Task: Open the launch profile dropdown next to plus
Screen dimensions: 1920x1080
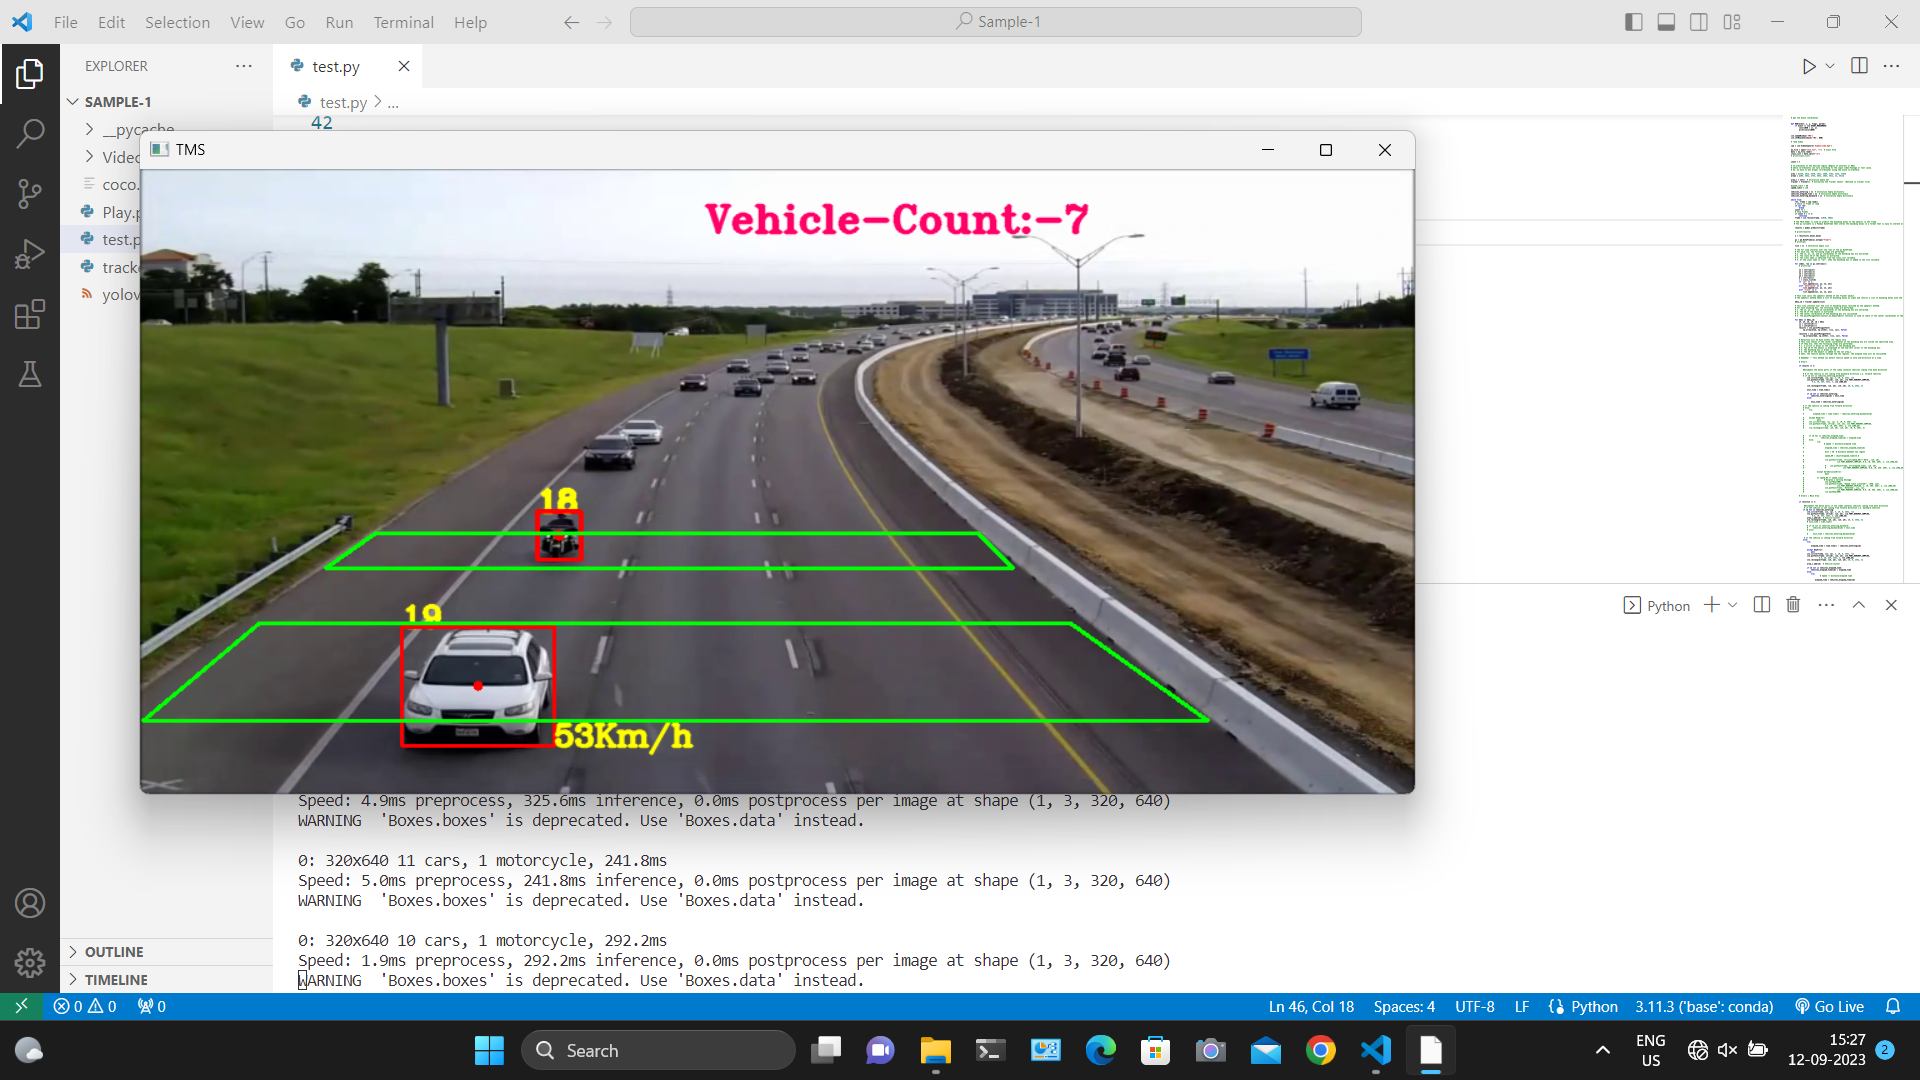Action: (x=1731, y=605)
